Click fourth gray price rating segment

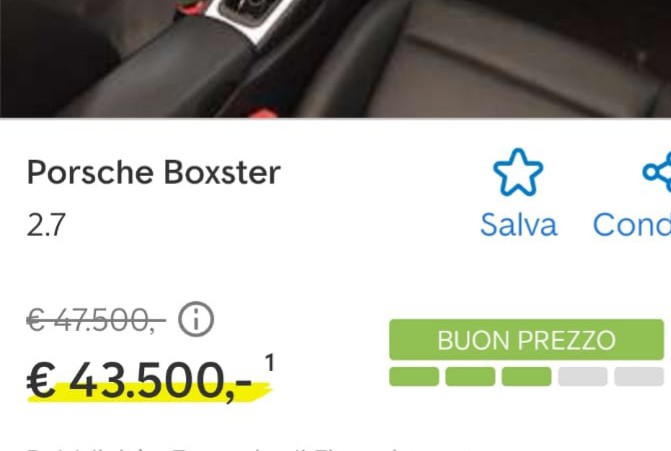(583, 377)
